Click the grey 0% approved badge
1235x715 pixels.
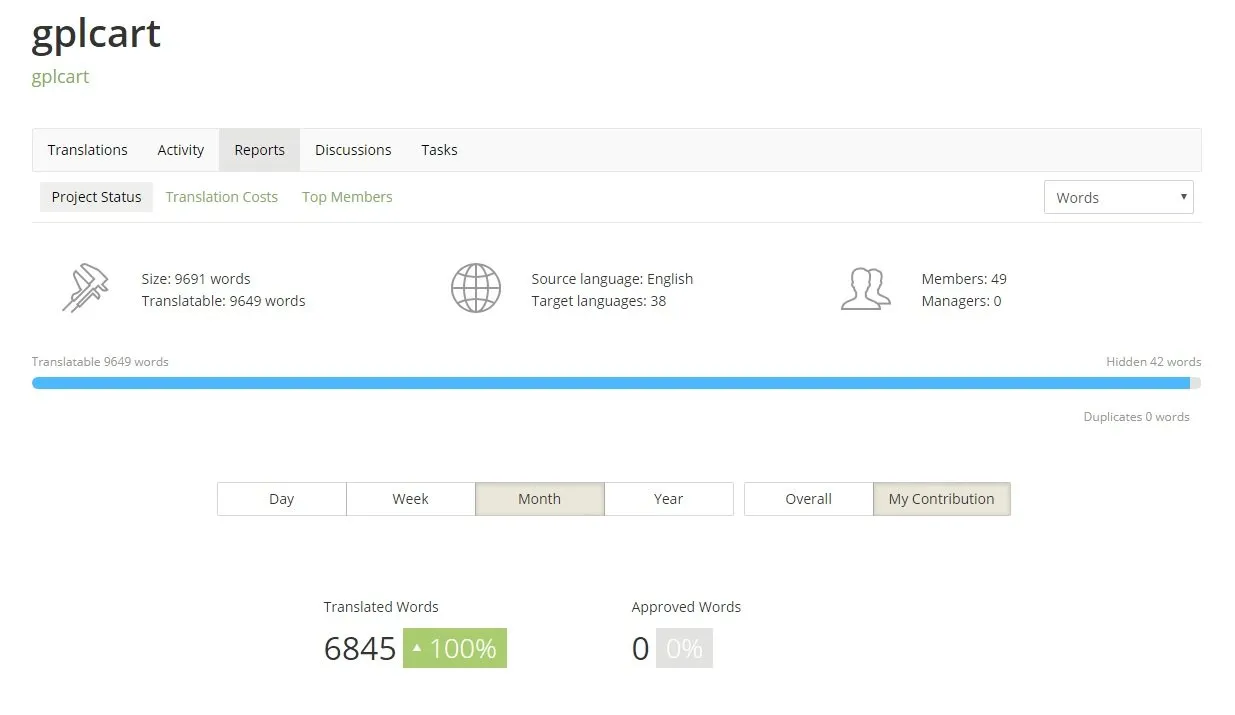[684, 648]
